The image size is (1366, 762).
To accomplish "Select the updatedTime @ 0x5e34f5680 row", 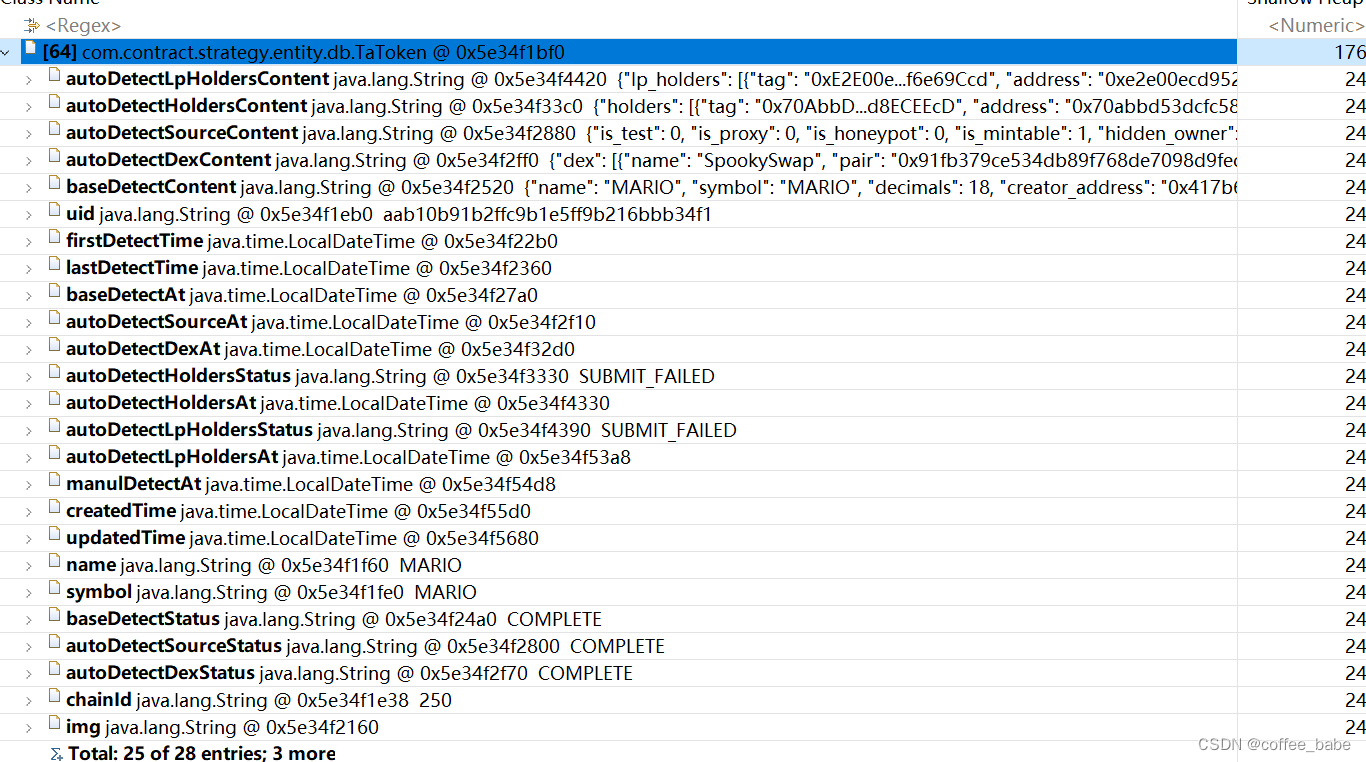I will tap(683, 538).
